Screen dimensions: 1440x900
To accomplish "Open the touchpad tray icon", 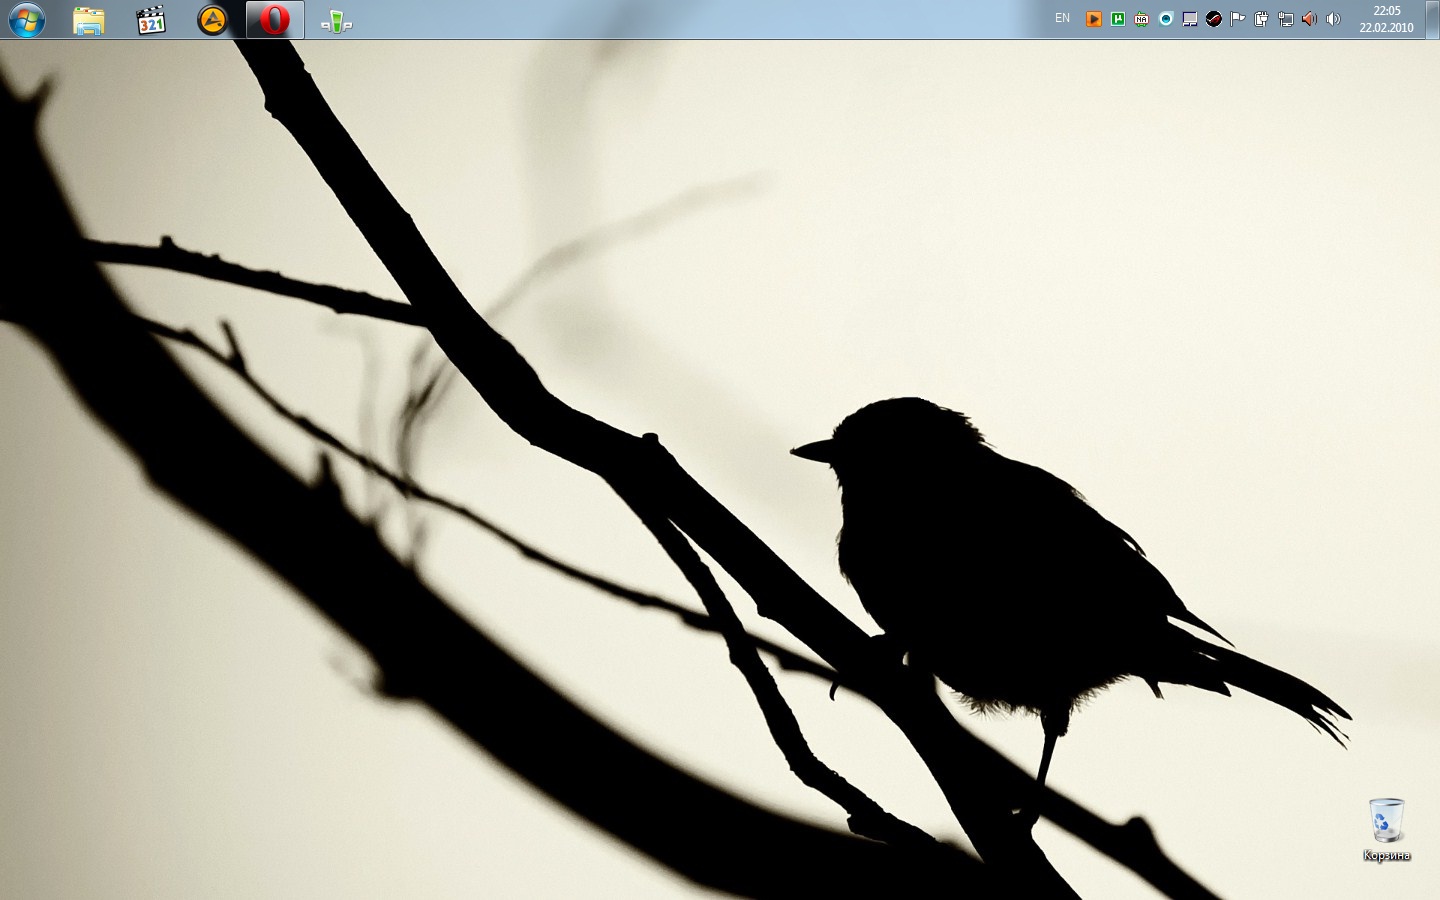I will 1190,19.
